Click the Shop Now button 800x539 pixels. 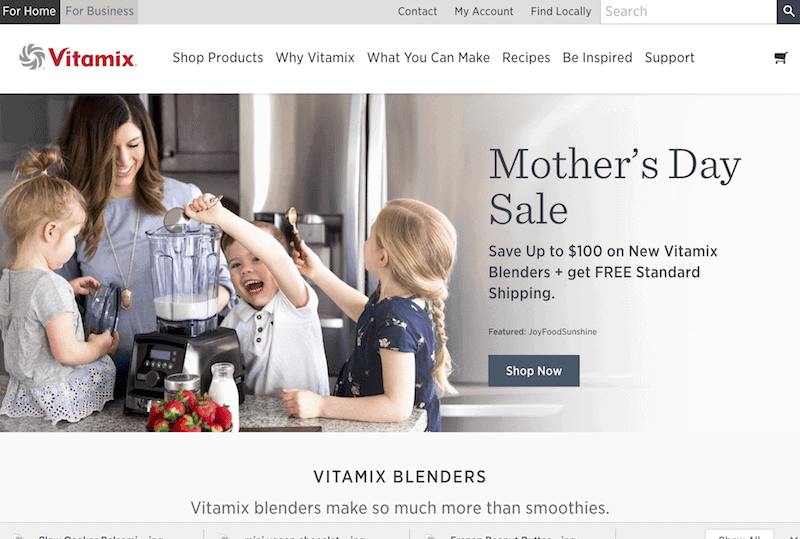(534, 371)
